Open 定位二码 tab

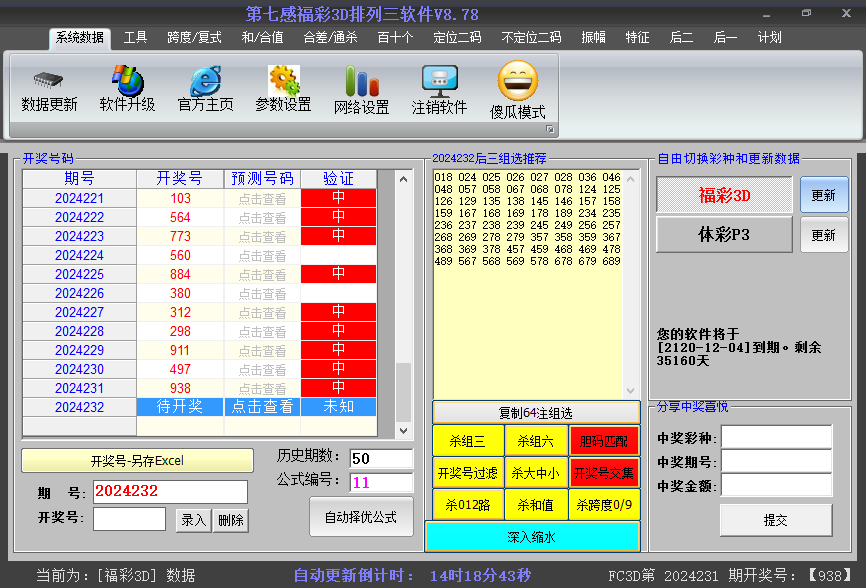pyautogui.click(x=457, y=38)
